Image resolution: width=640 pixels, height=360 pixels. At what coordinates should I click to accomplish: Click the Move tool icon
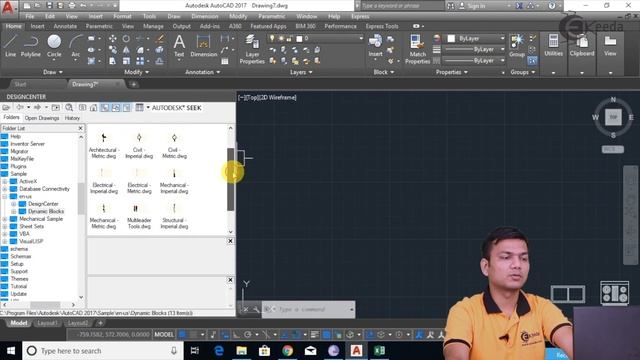coord(113,38)
